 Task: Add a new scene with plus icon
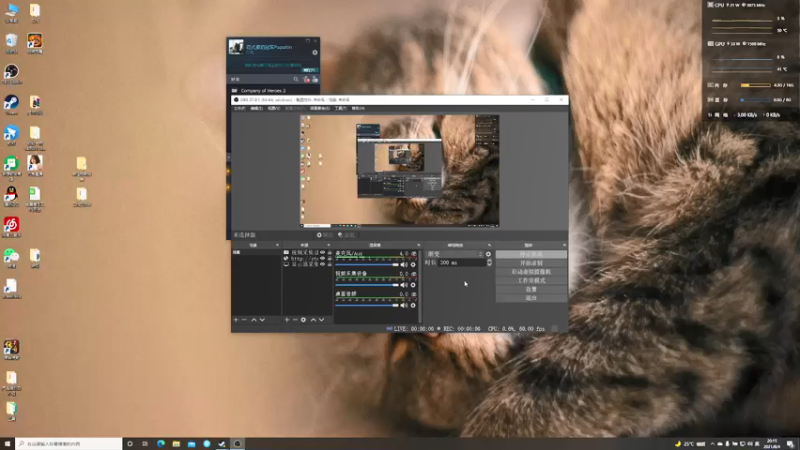click(x=236, y=320)
